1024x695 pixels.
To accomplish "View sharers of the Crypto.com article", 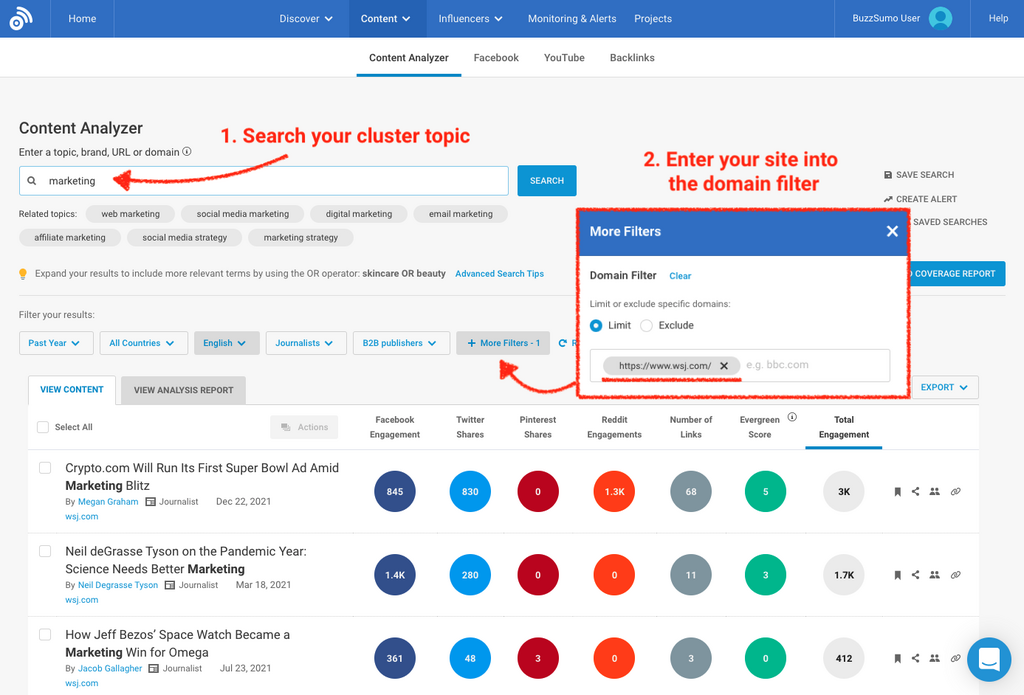I will click(934, 492).
